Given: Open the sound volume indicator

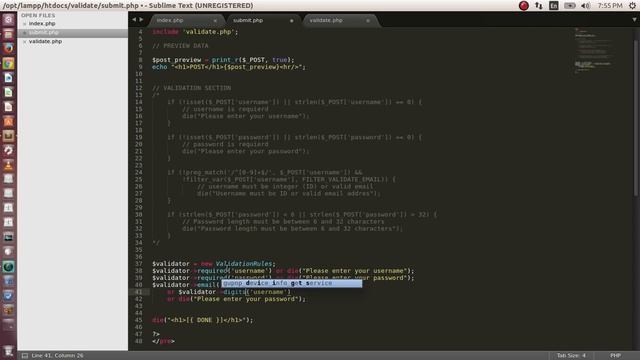Looking at the screenshot, I should coord(585,6).
